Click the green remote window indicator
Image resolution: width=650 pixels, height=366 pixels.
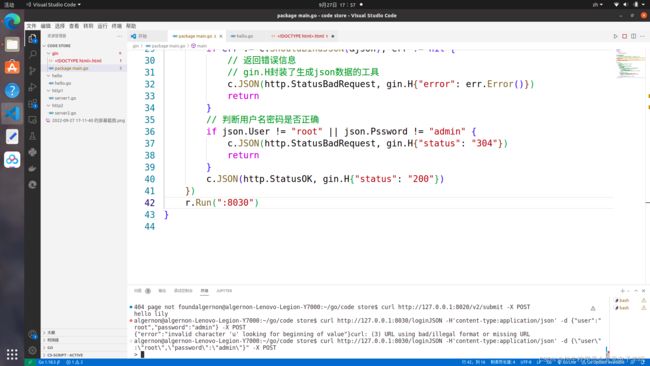(x=29, y=362)
